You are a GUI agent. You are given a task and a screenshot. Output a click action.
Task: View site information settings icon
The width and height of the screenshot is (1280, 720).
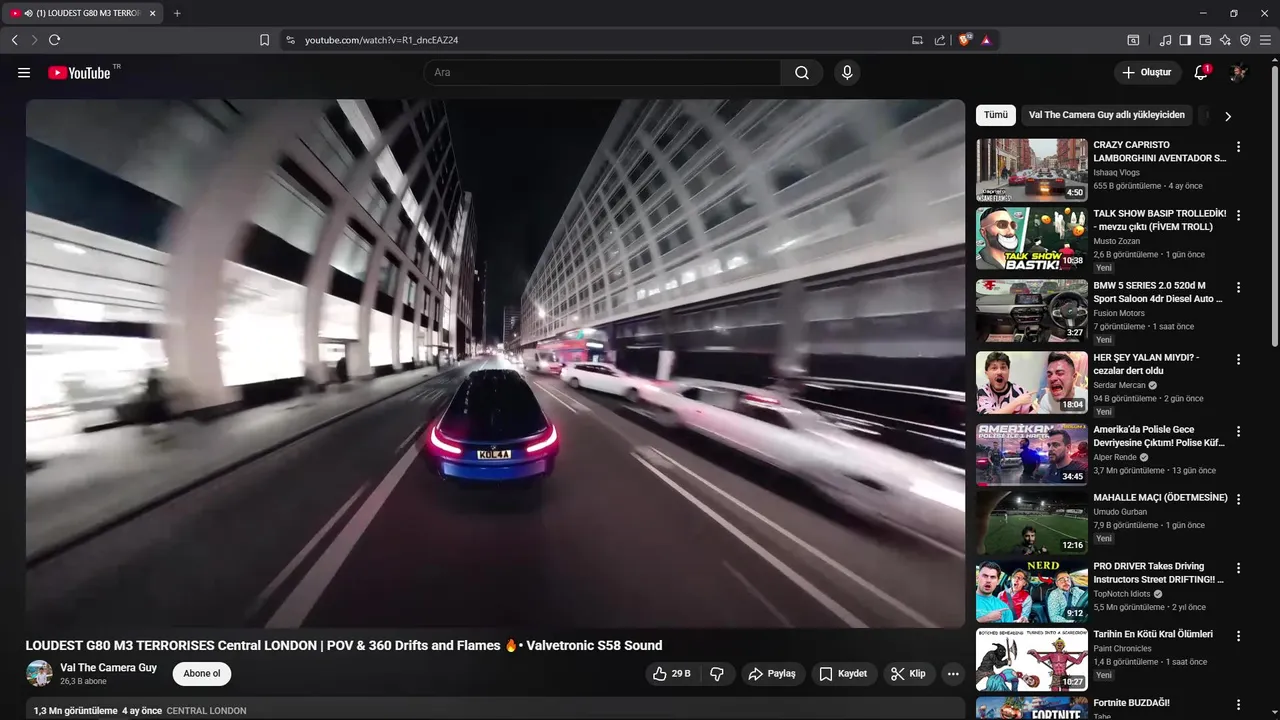tap(290, 40)
